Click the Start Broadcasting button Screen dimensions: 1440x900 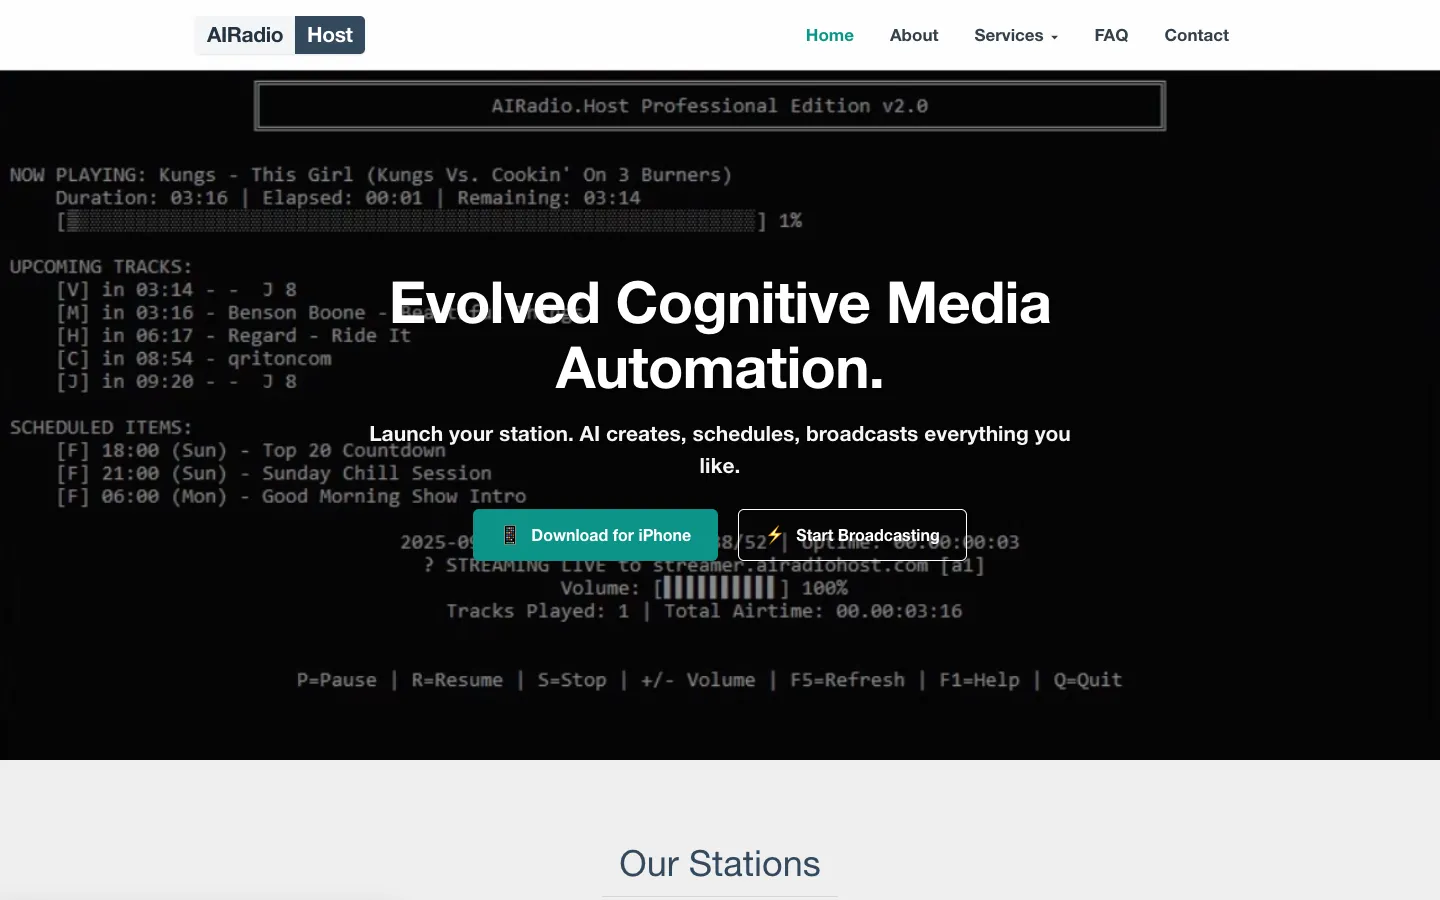pyautogui.click(x=852, y=535)
